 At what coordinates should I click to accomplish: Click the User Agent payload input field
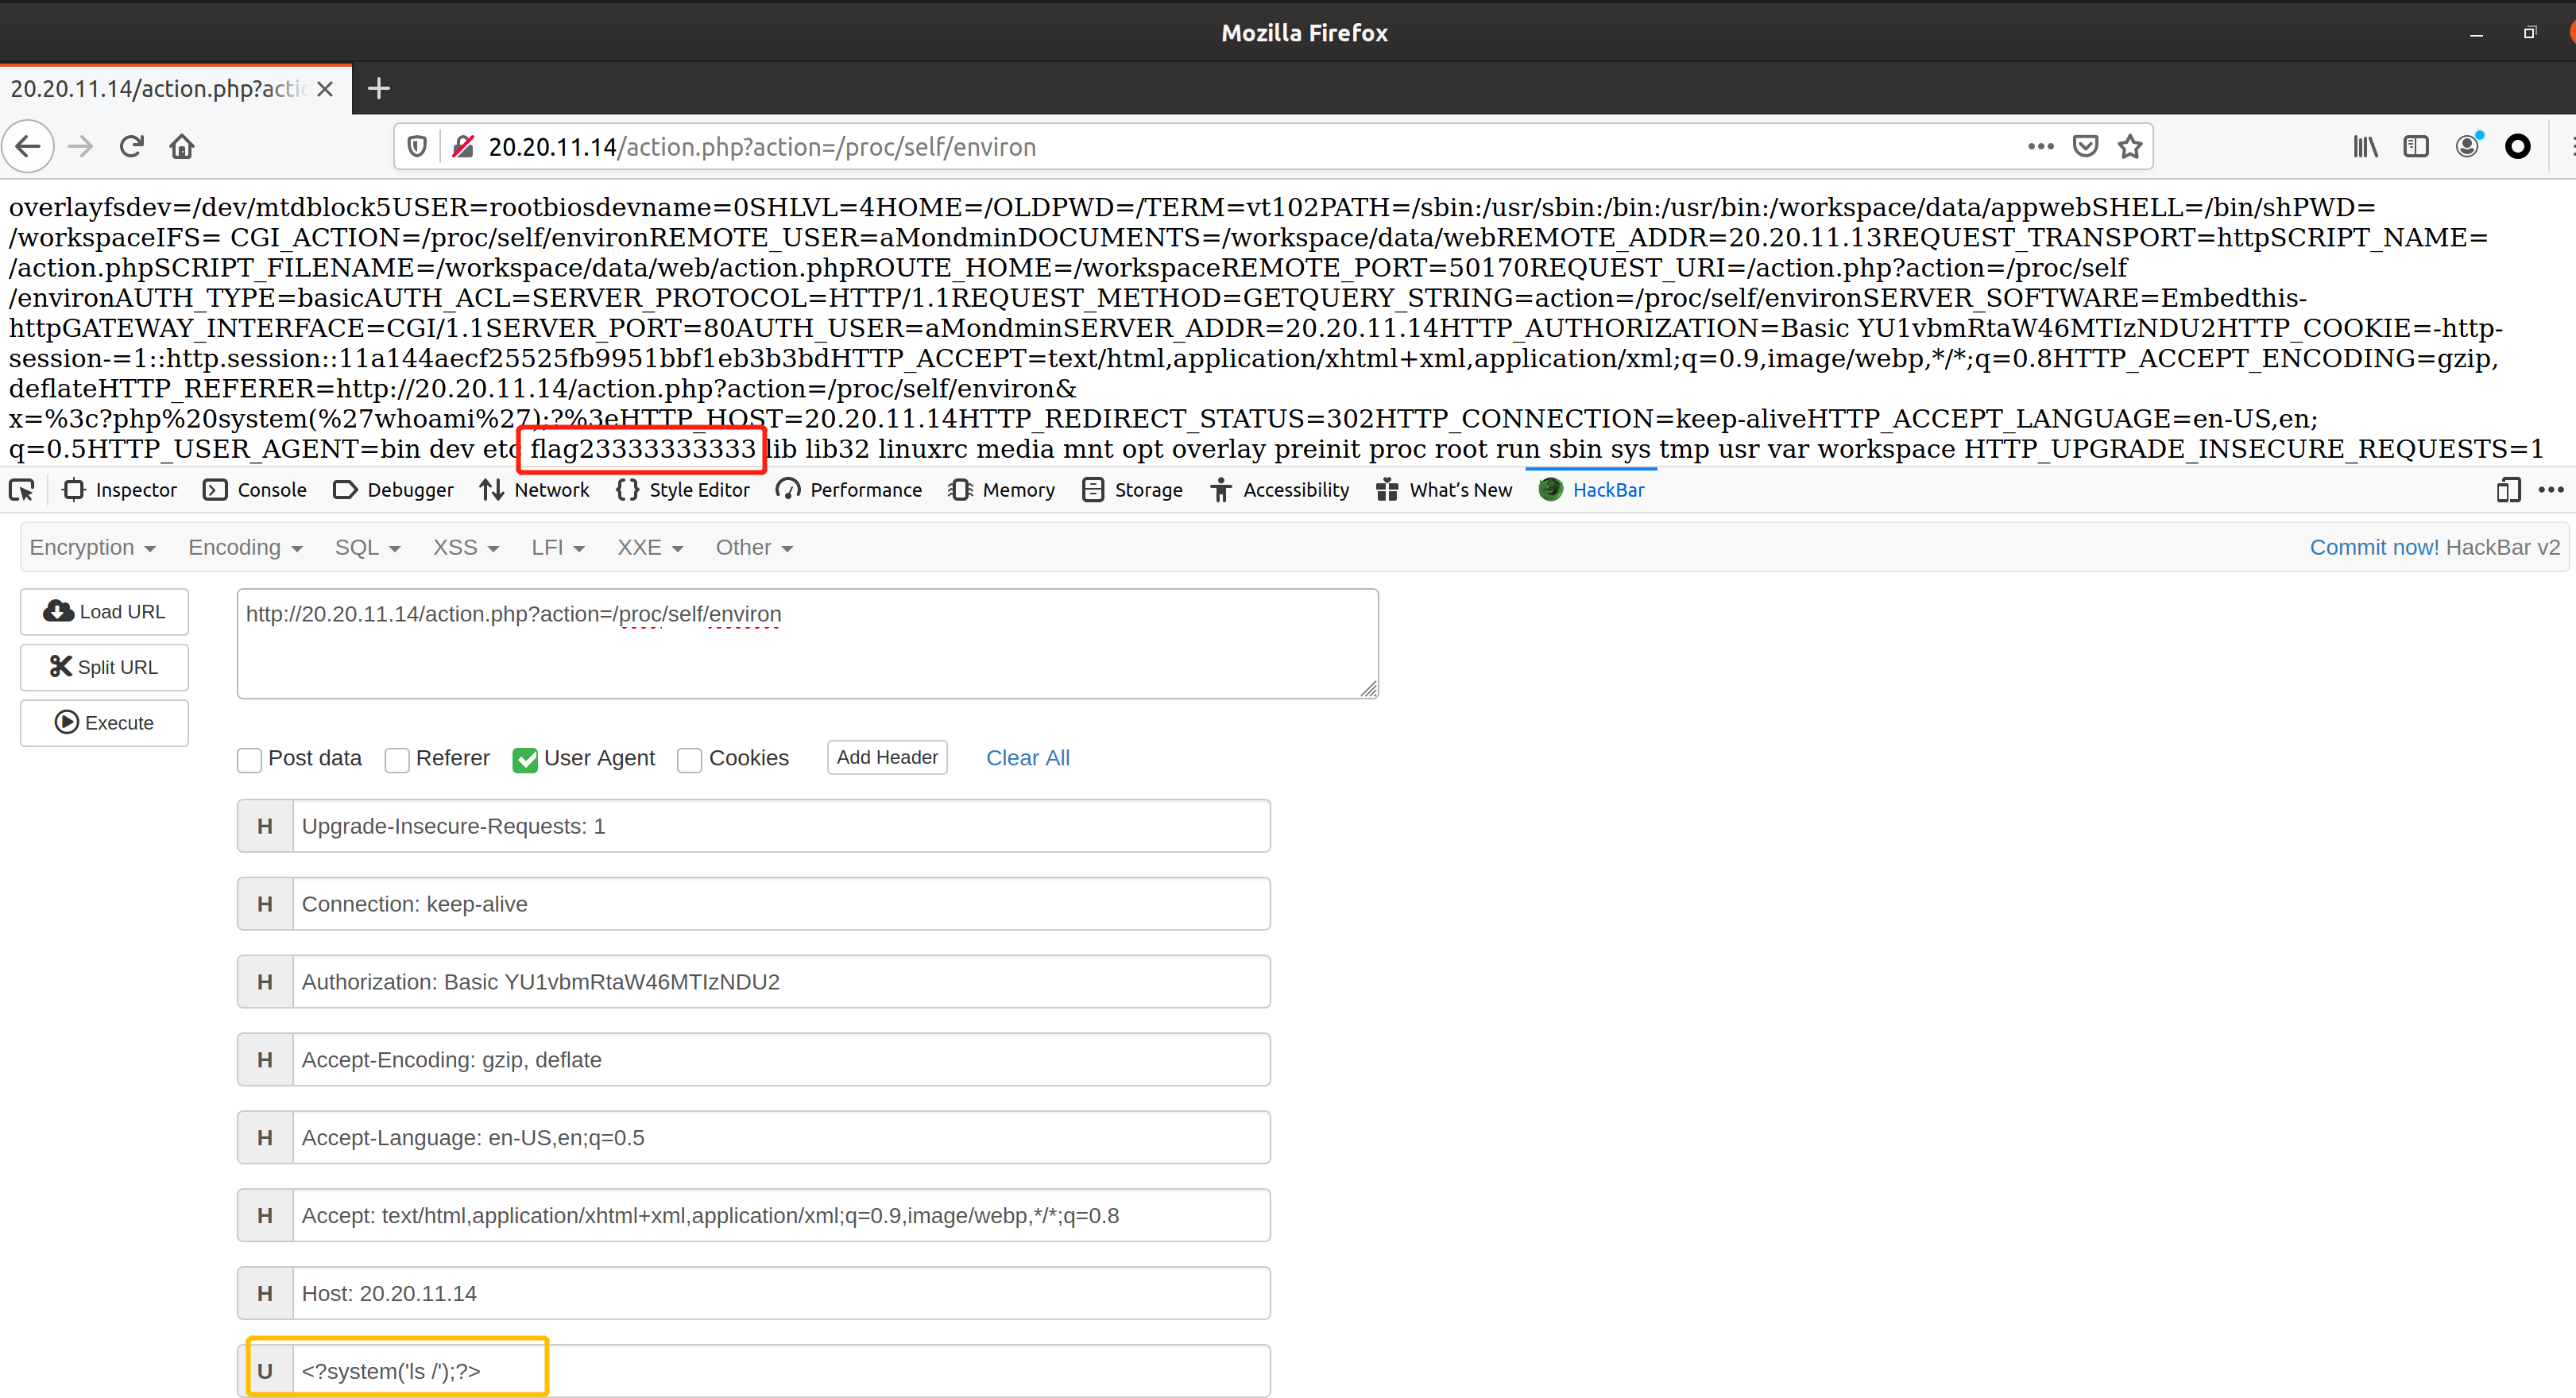click(780, 1371)
